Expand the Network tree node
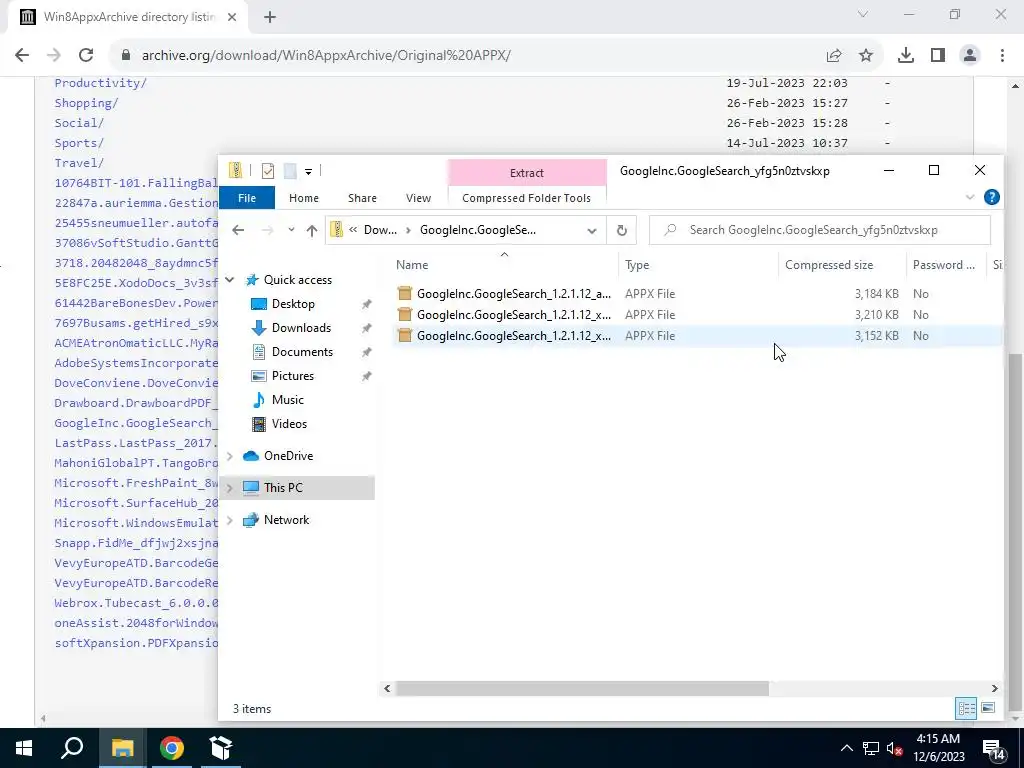Image resolution: width=1024 pixels, height=768 pixels. (x=230, y=520)
